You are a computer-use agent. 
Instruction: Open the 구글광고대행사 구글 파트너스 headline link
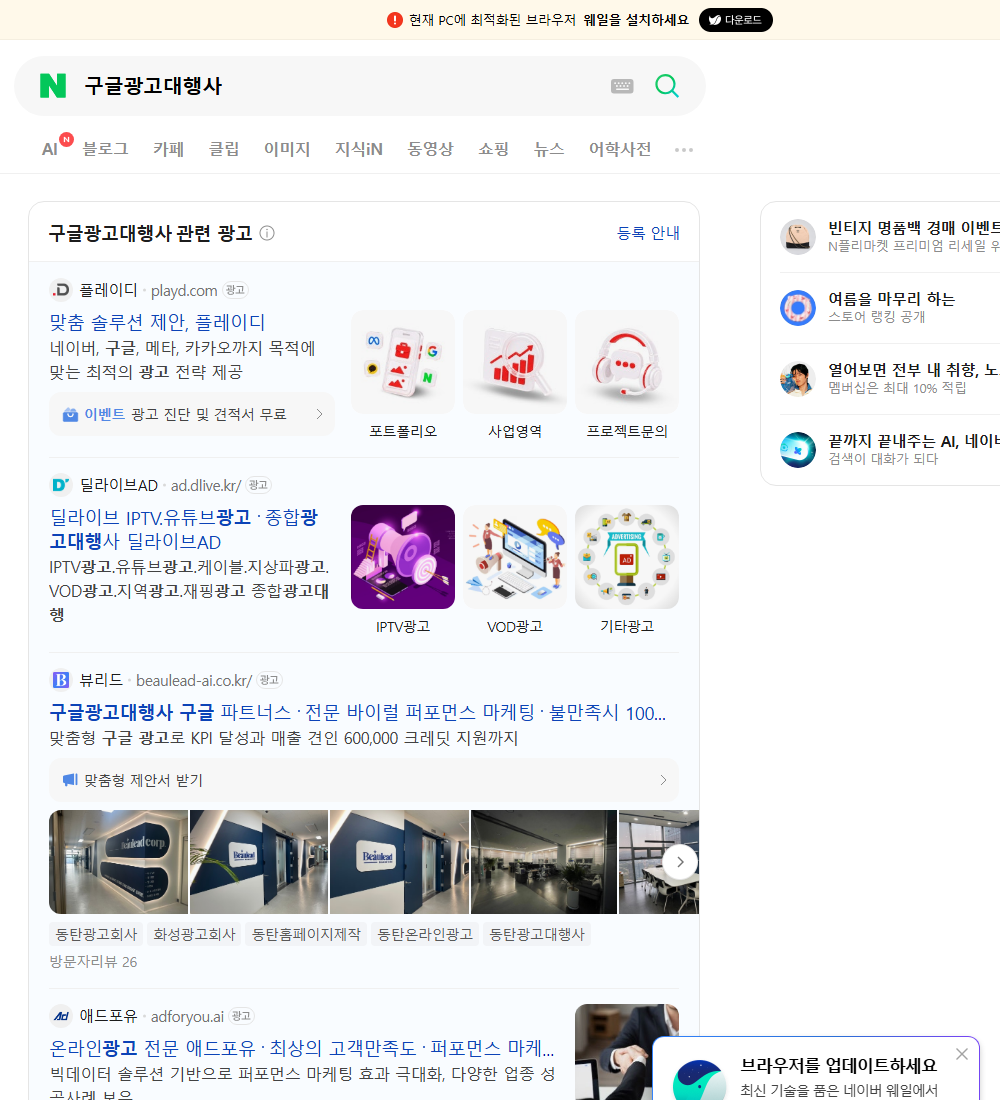357,713
